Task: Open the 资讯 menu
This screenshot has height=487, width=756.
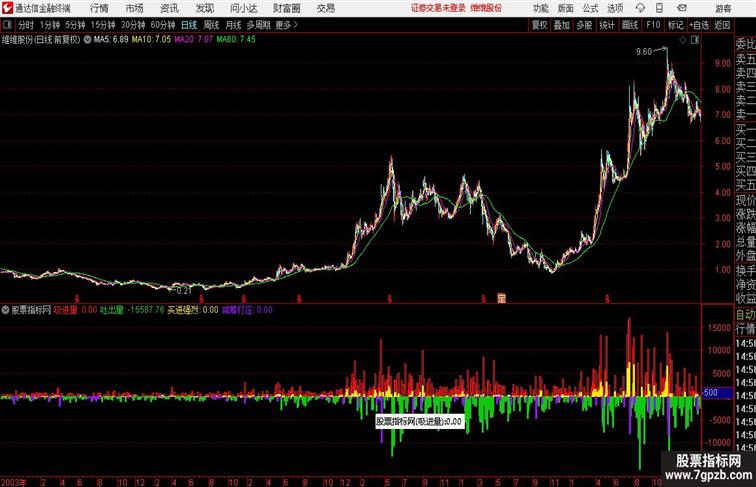Action: pos(169,8)
